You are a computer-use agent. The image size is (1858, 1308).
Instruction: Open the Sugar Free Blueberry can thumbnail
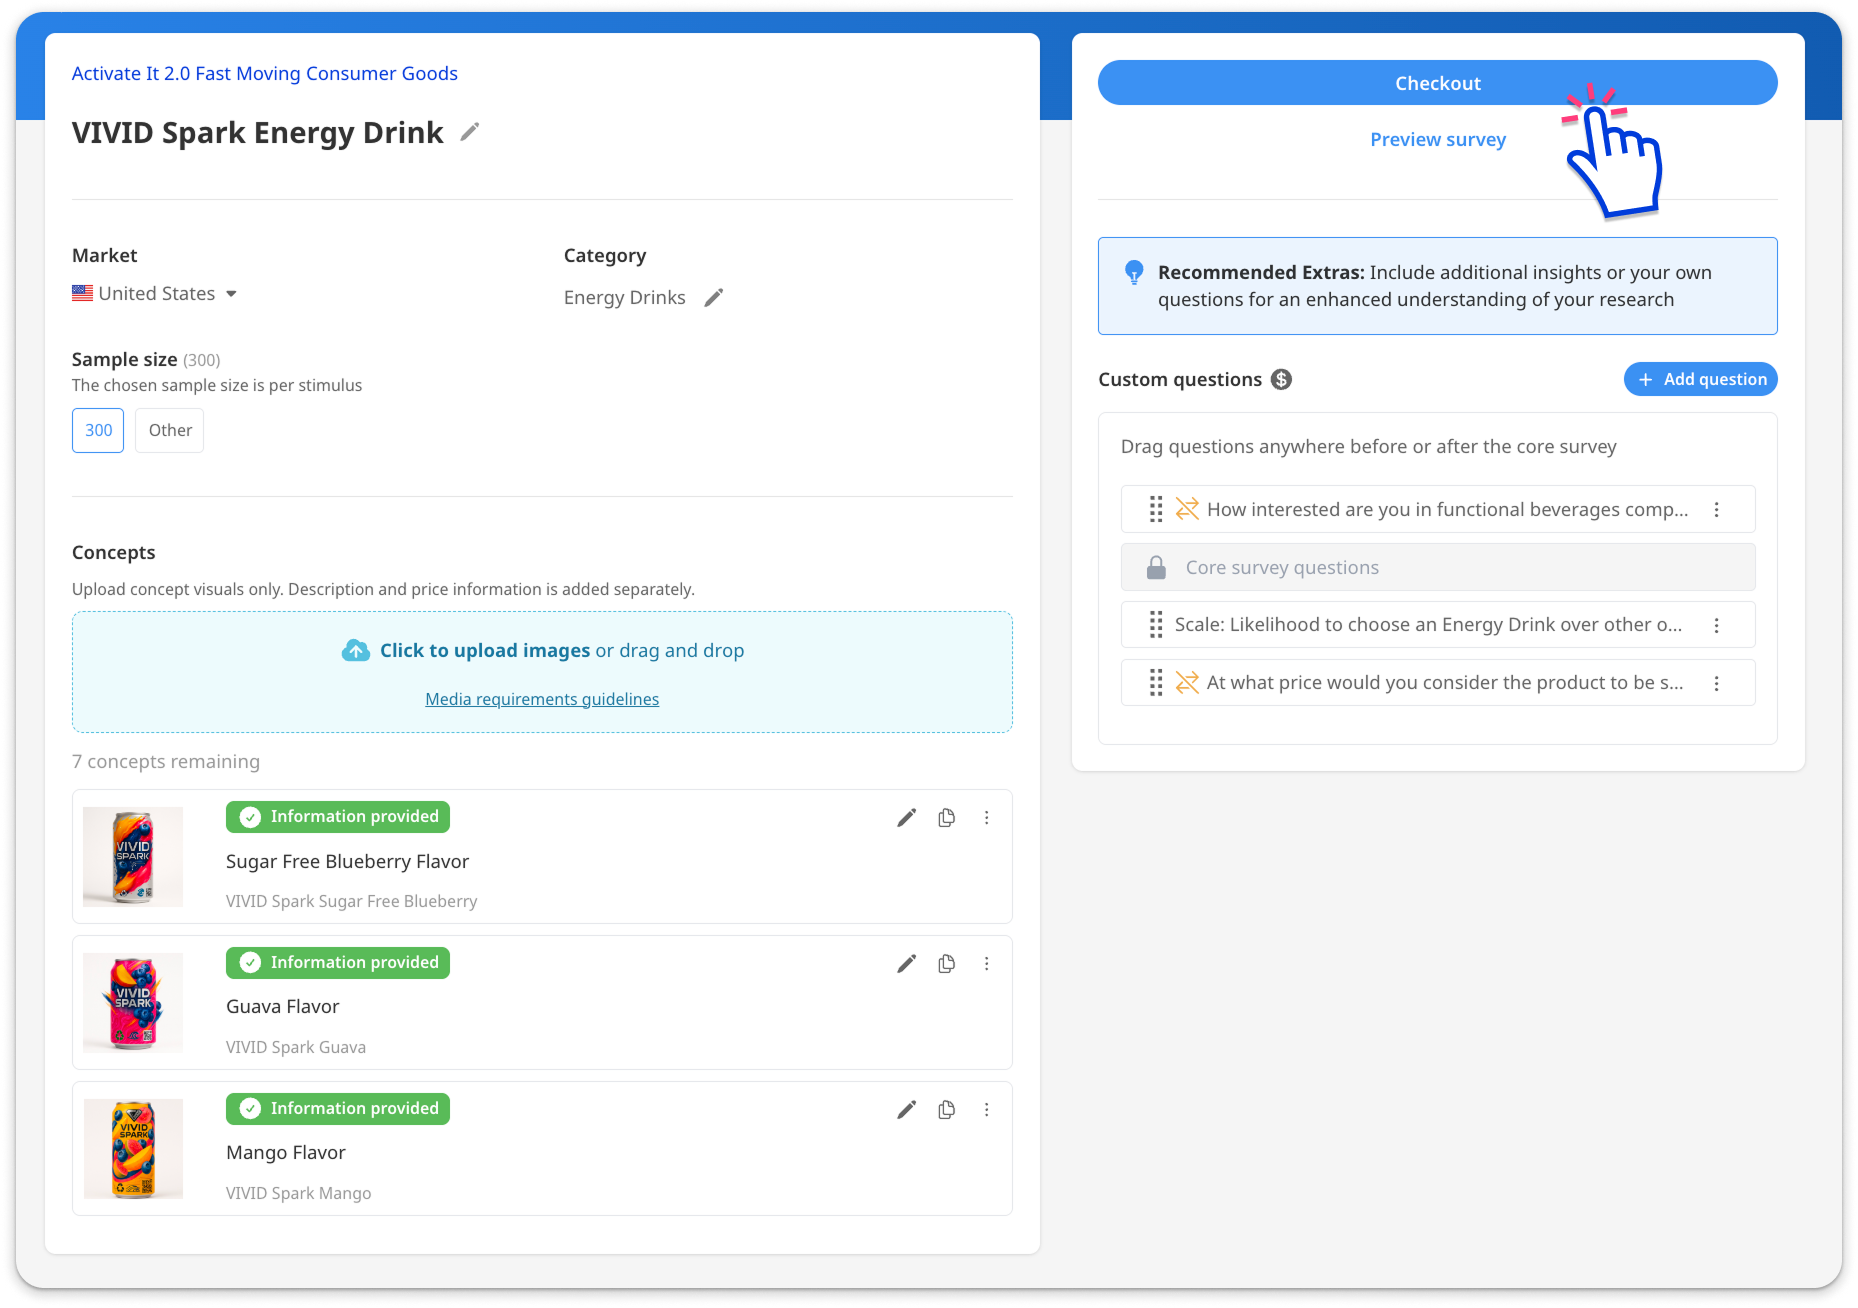(x=133, y=857)
